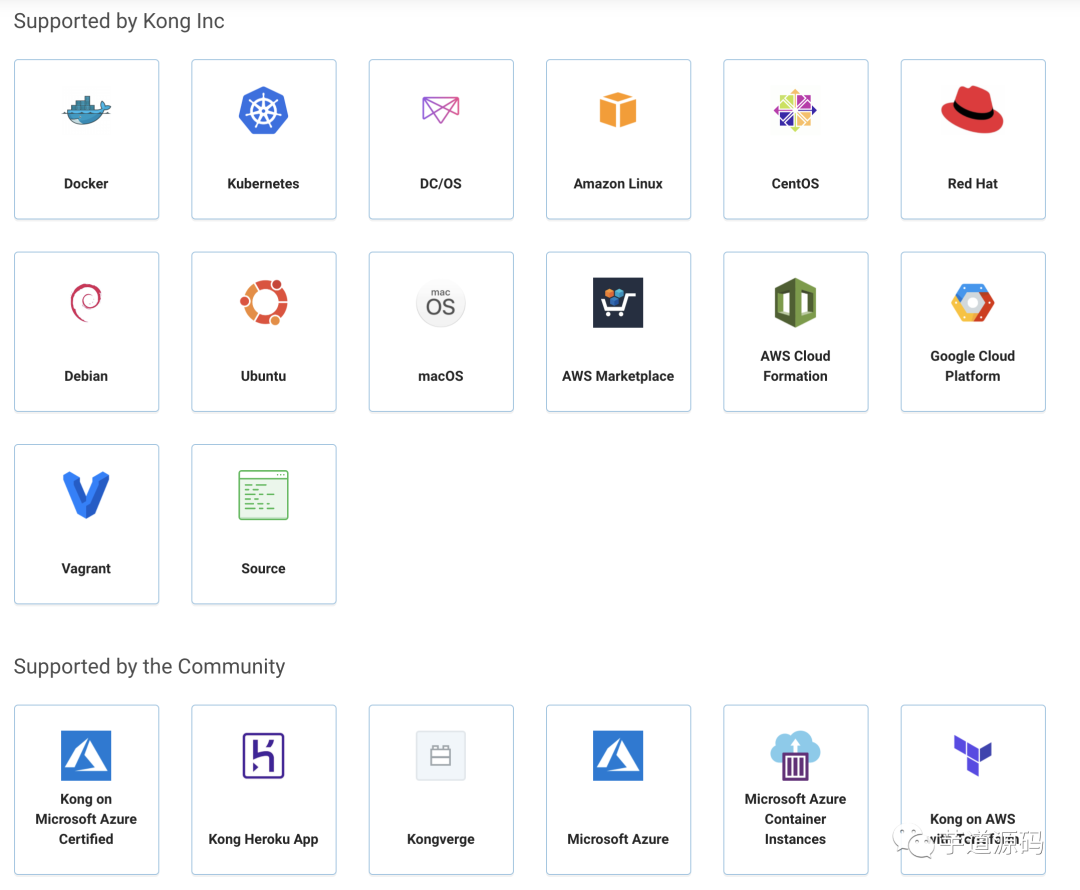Click the AWS Marketplace text label
Viewport: 1080px width, 890px height.
coord(618,376)
